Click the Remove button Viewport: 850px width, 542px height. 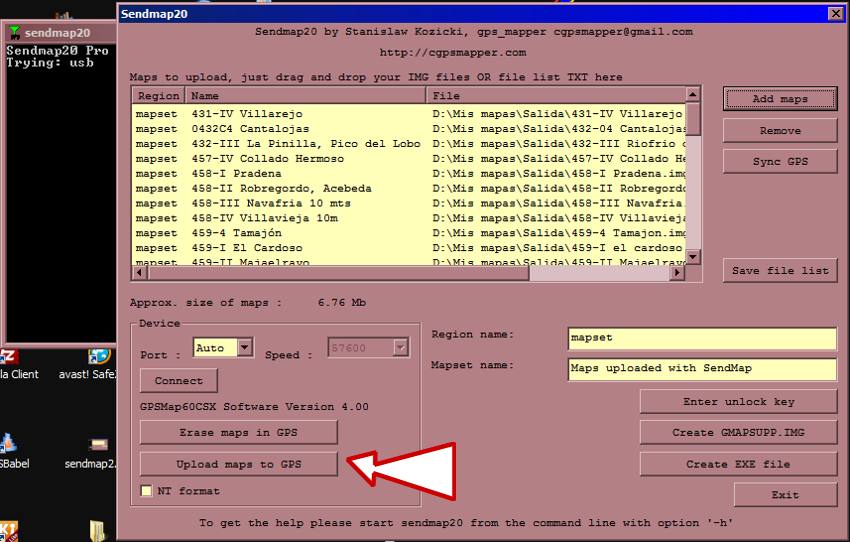click(x=780, y=131)
